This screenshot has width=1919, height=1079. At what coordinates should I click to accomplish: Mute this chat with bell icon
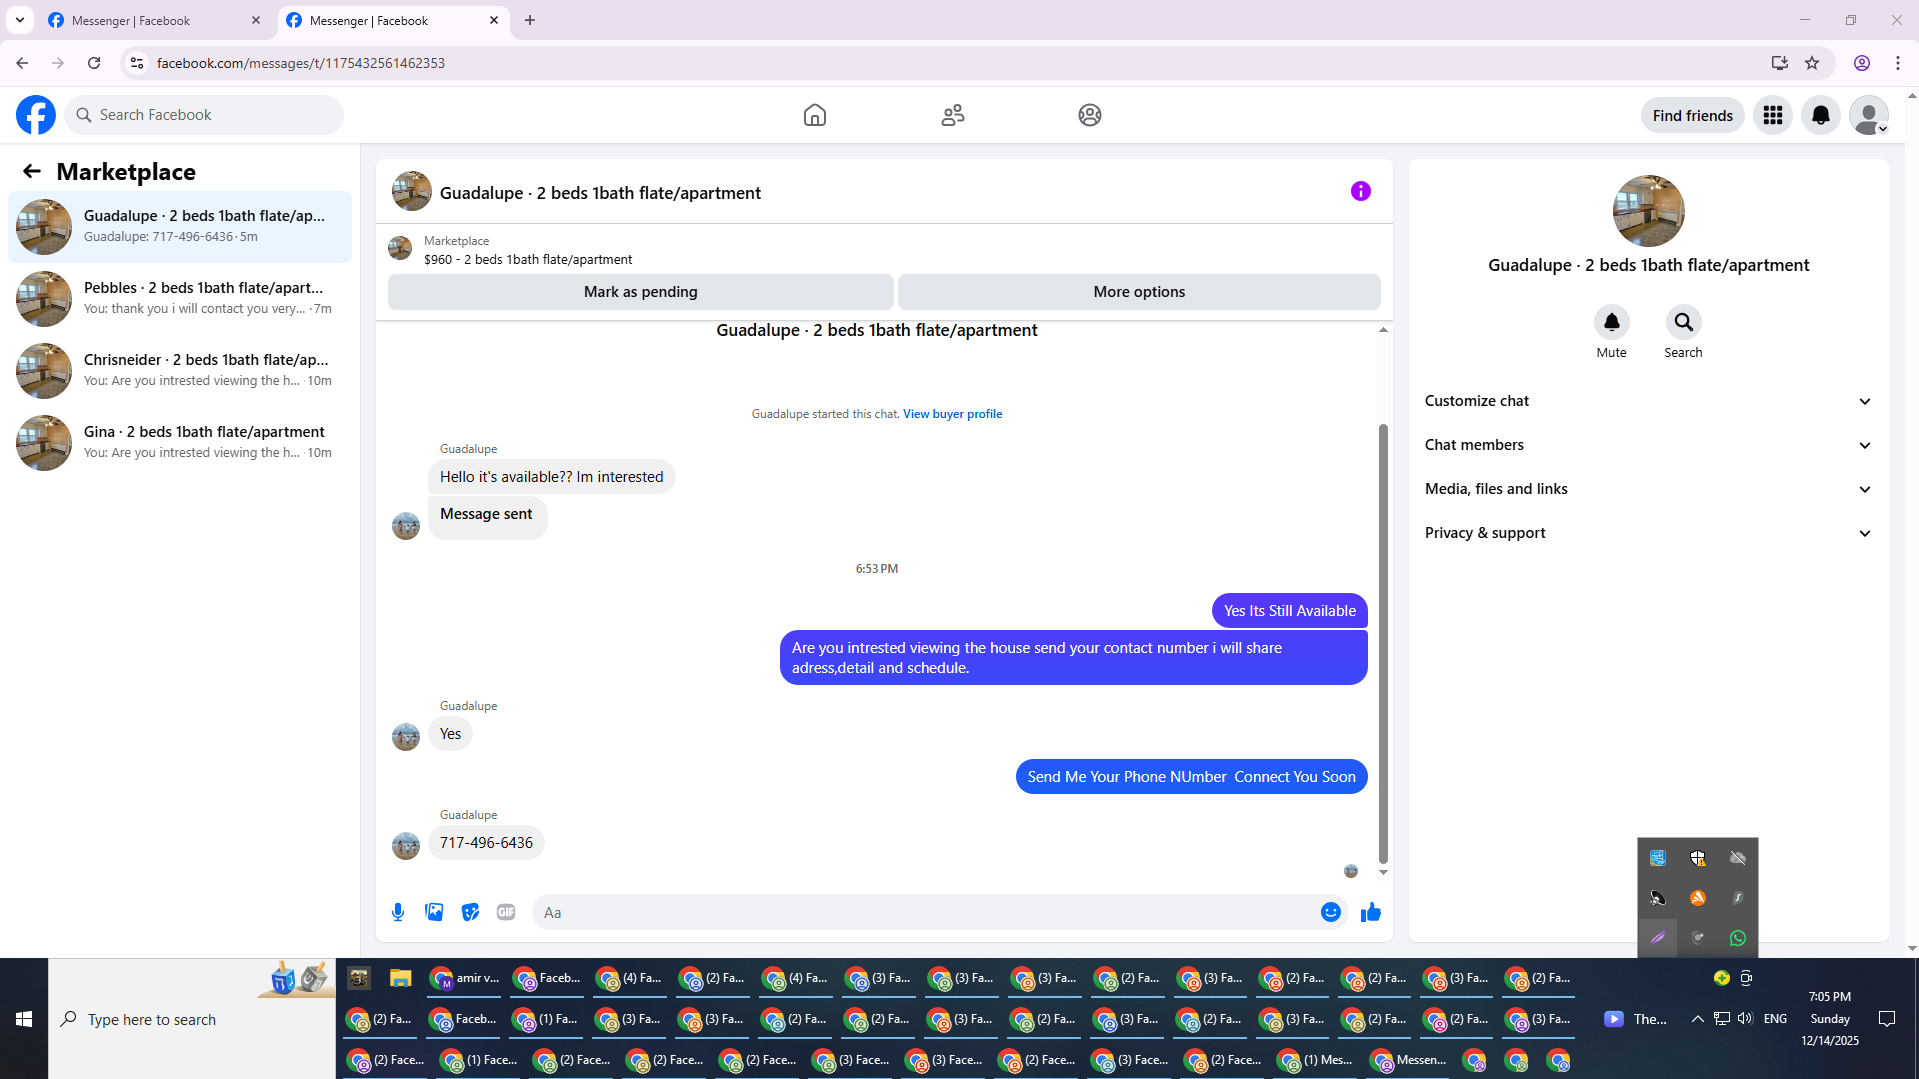pyautogui.click(x=1612, y=322)
